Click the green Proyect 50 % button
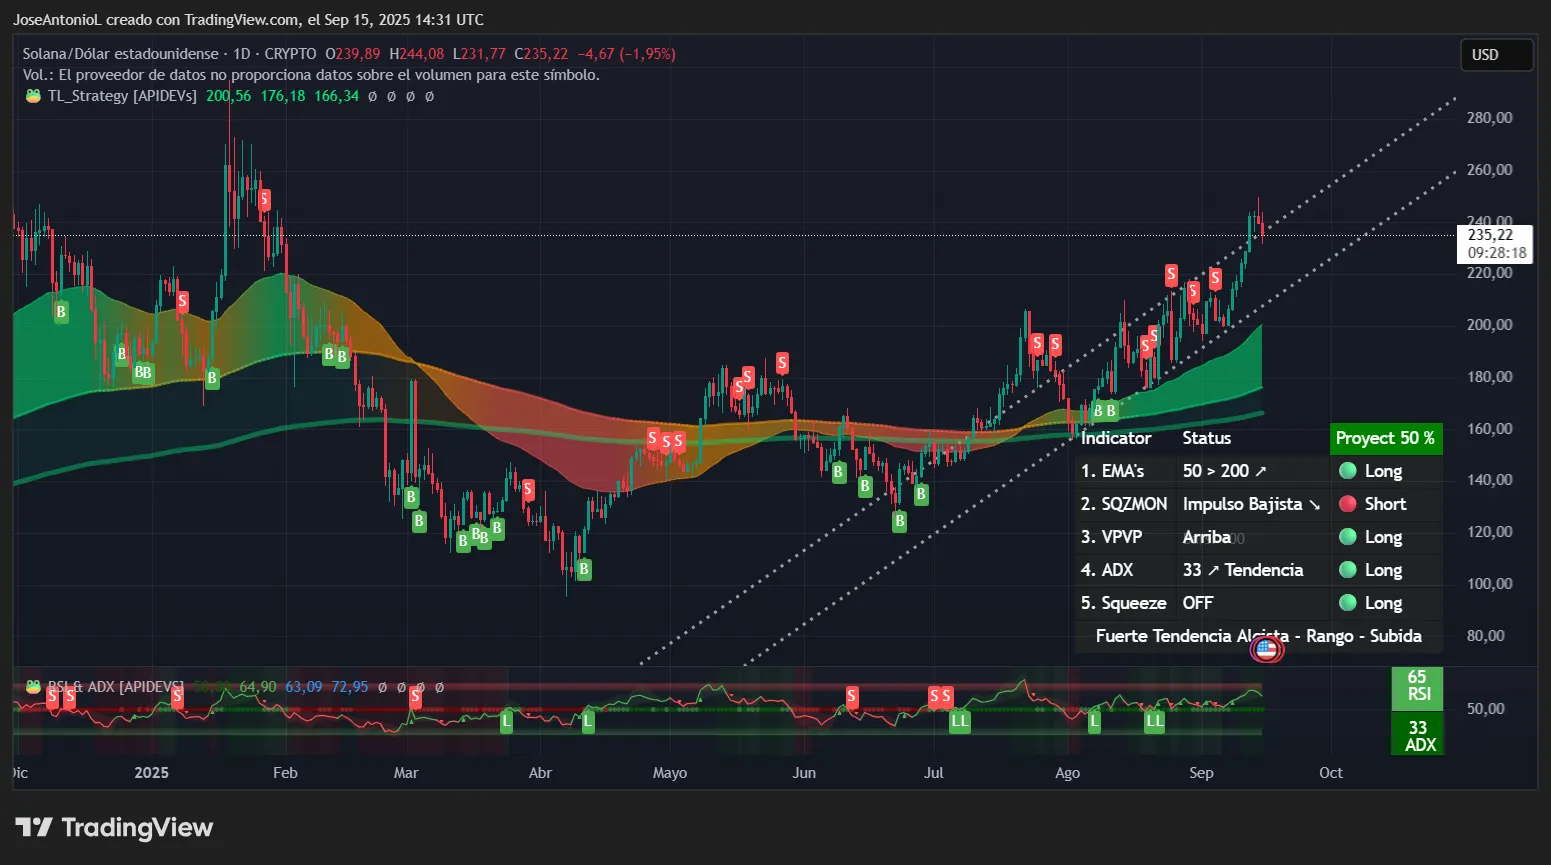Screen dimensions: 1551x865 (1386, 438)
